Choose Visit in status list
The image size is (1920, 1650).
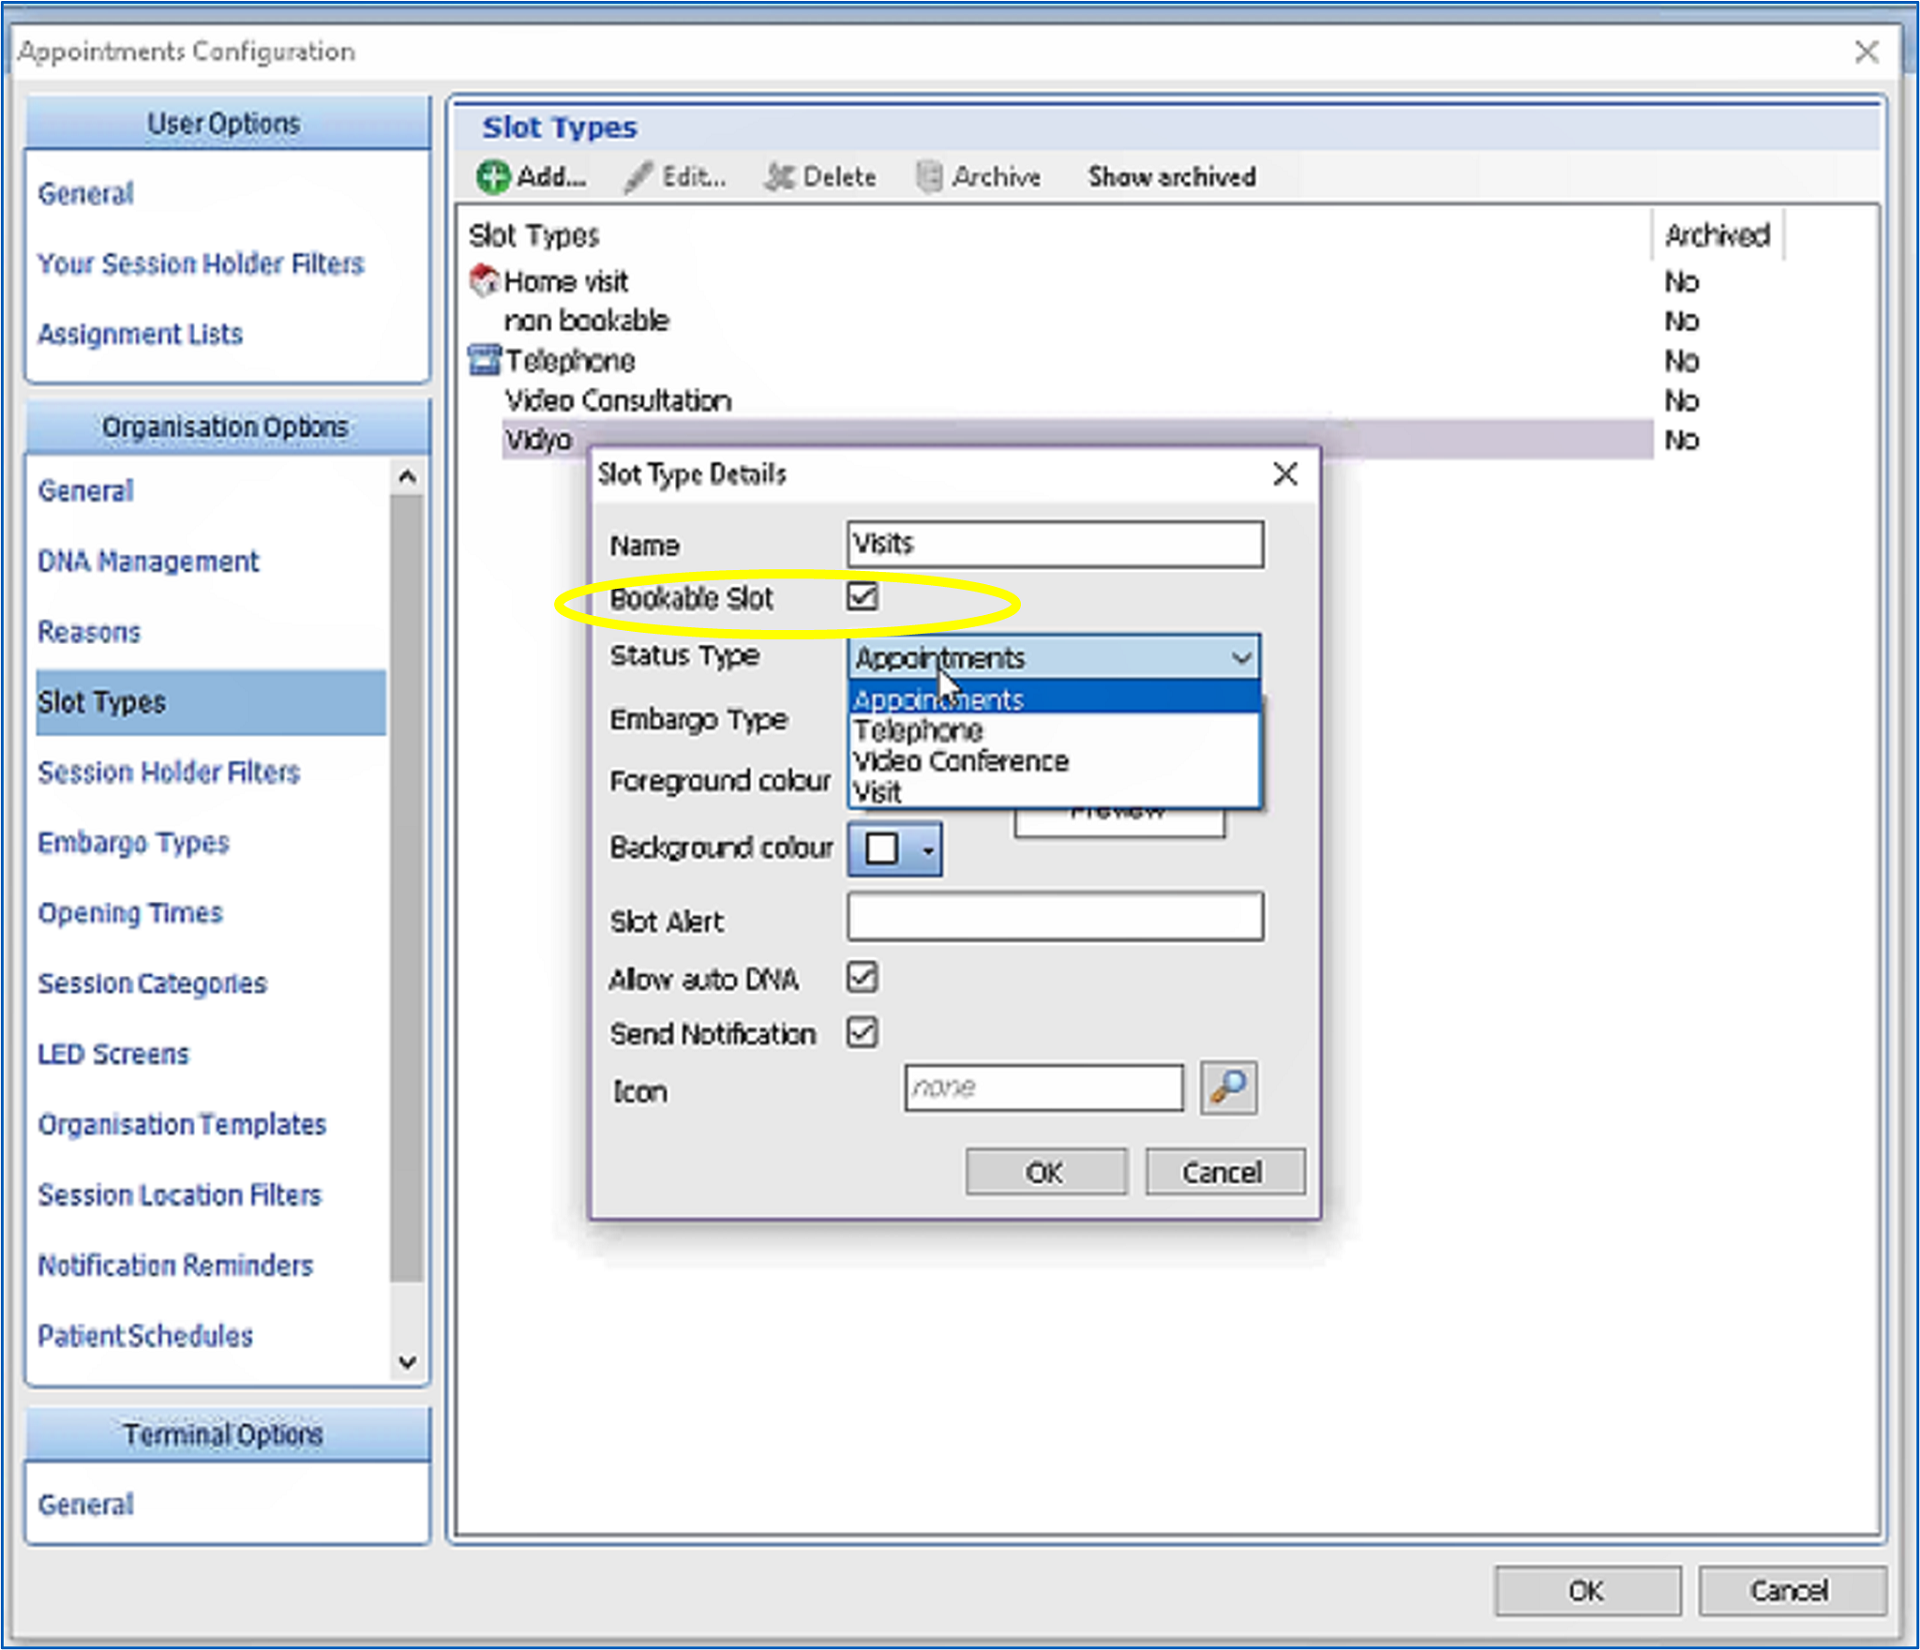[1054, 792]
